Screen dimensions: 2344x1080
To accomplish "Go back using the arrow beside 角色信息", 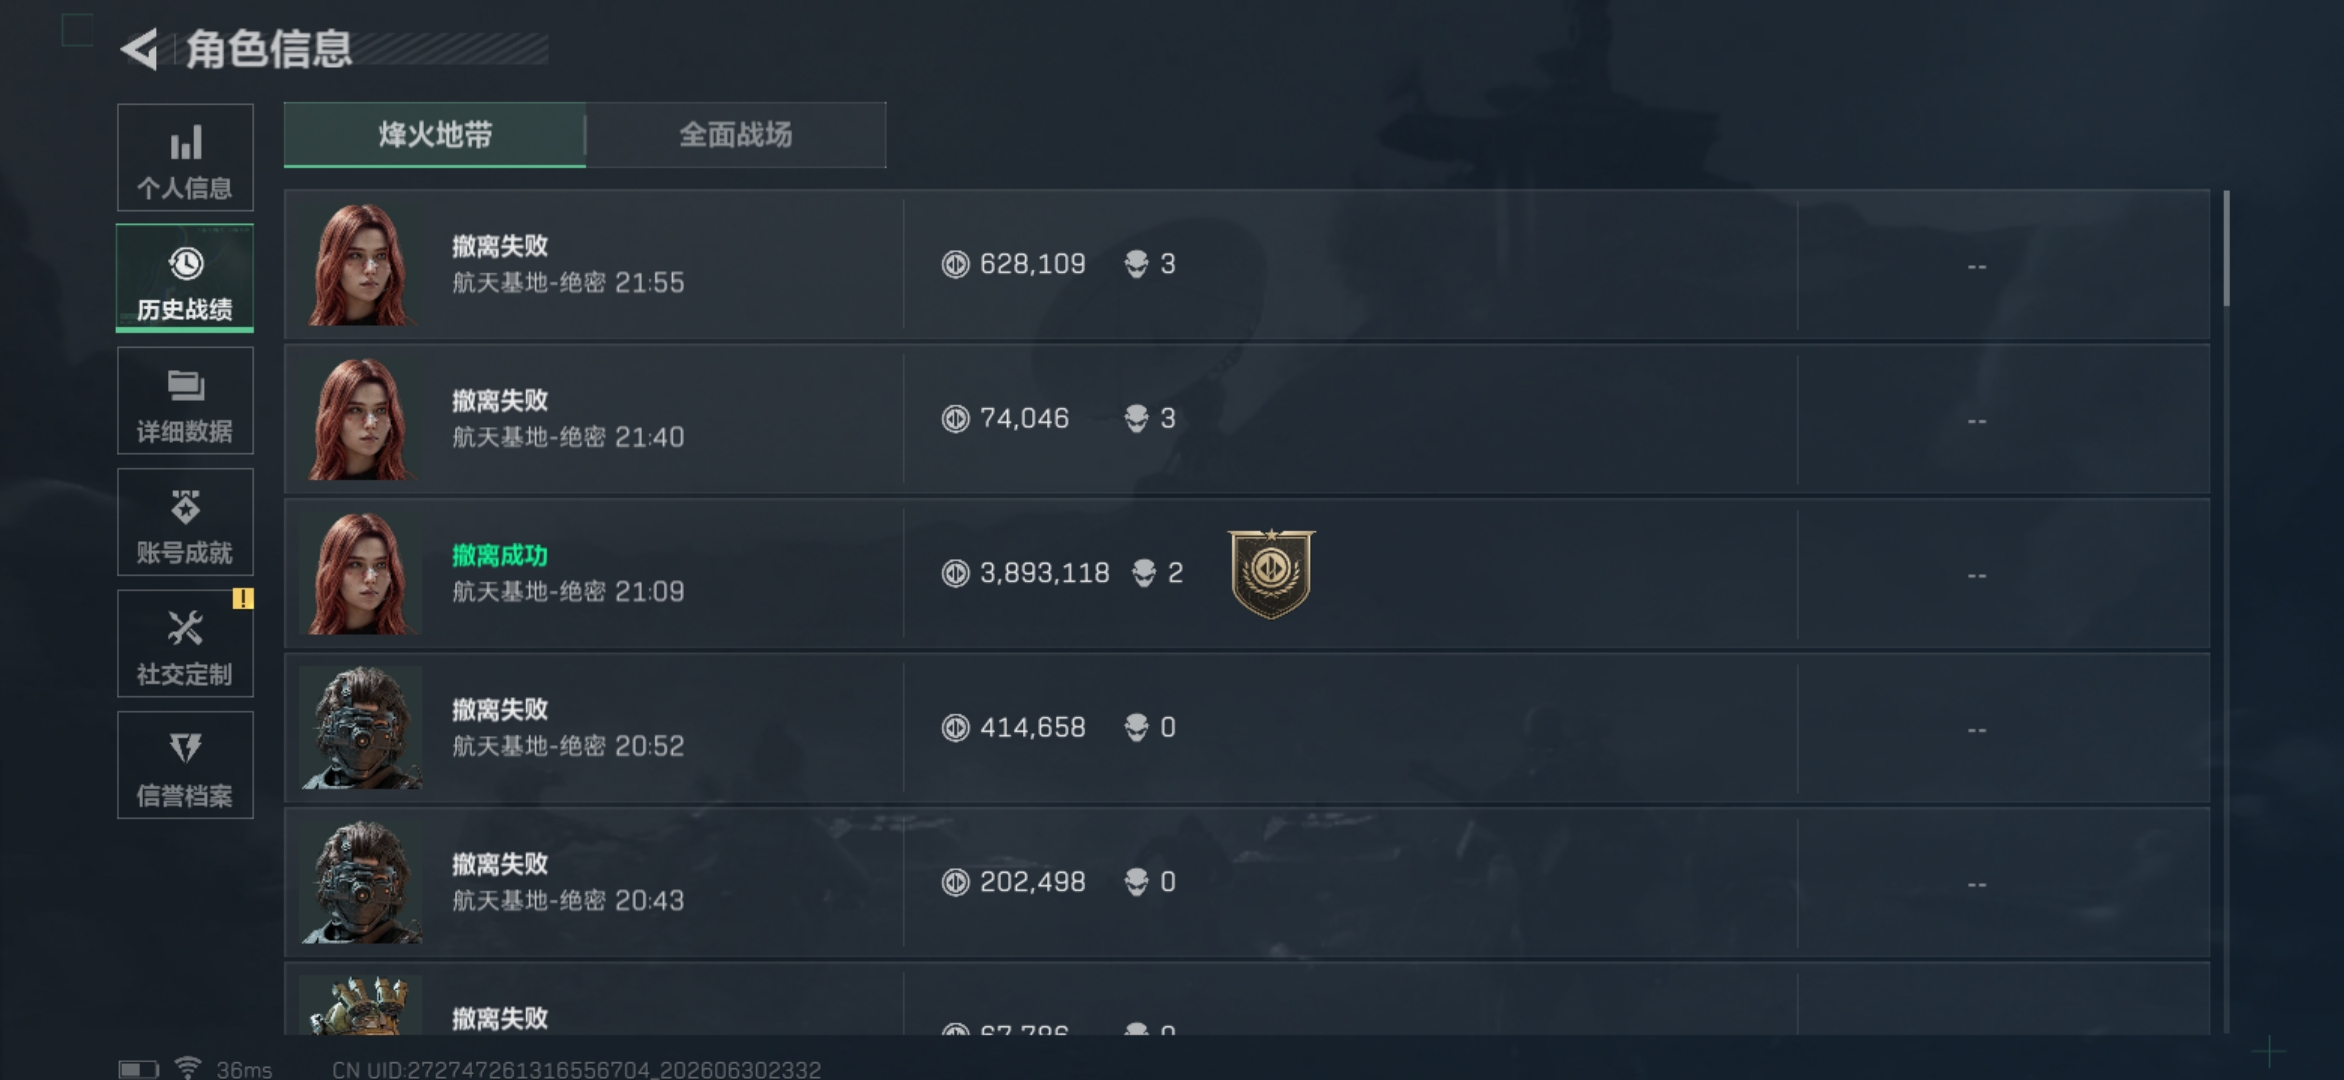I will click(x=140, y=49).
